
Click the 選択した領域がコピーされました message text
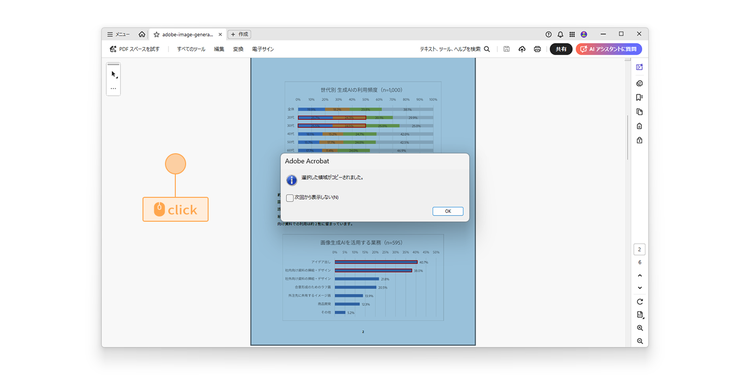point(332,177)
